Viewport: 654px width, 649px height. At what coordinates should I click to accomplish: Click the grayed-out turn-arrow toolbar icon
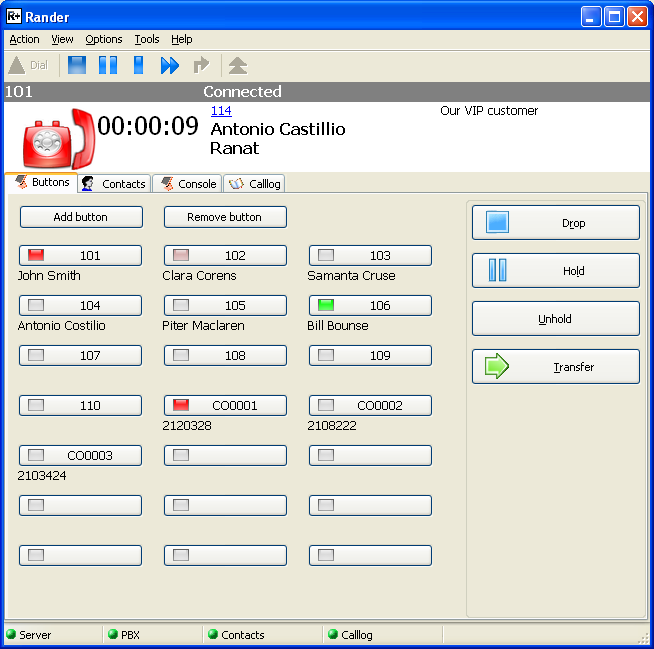coord(202,66)
